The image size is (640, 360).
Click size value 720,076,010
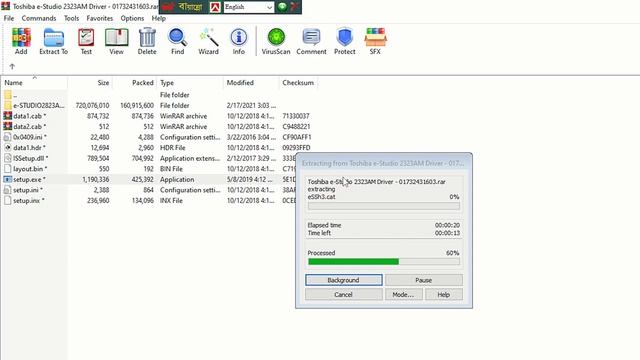tap(92, 105)
